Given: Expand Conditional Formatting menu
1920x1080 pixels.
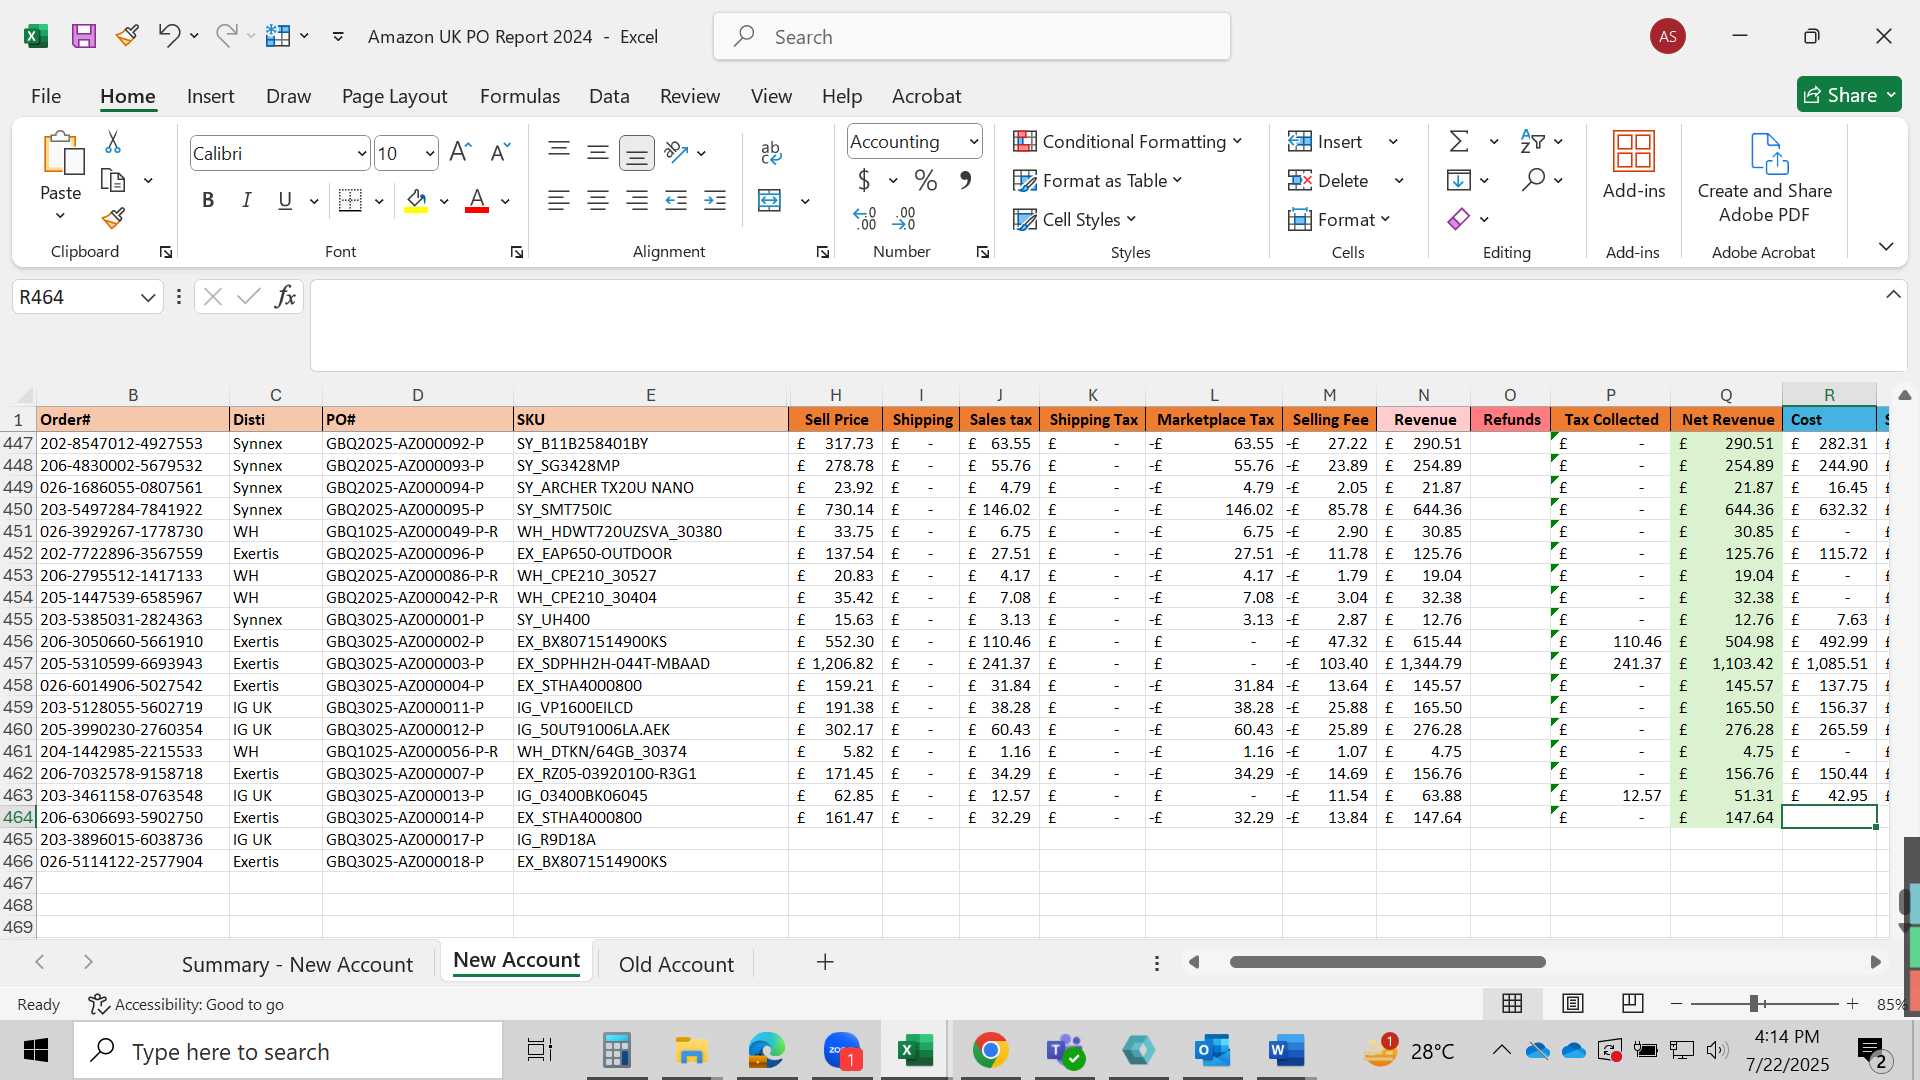Looking at the screenshot, I should [1127, 141].
